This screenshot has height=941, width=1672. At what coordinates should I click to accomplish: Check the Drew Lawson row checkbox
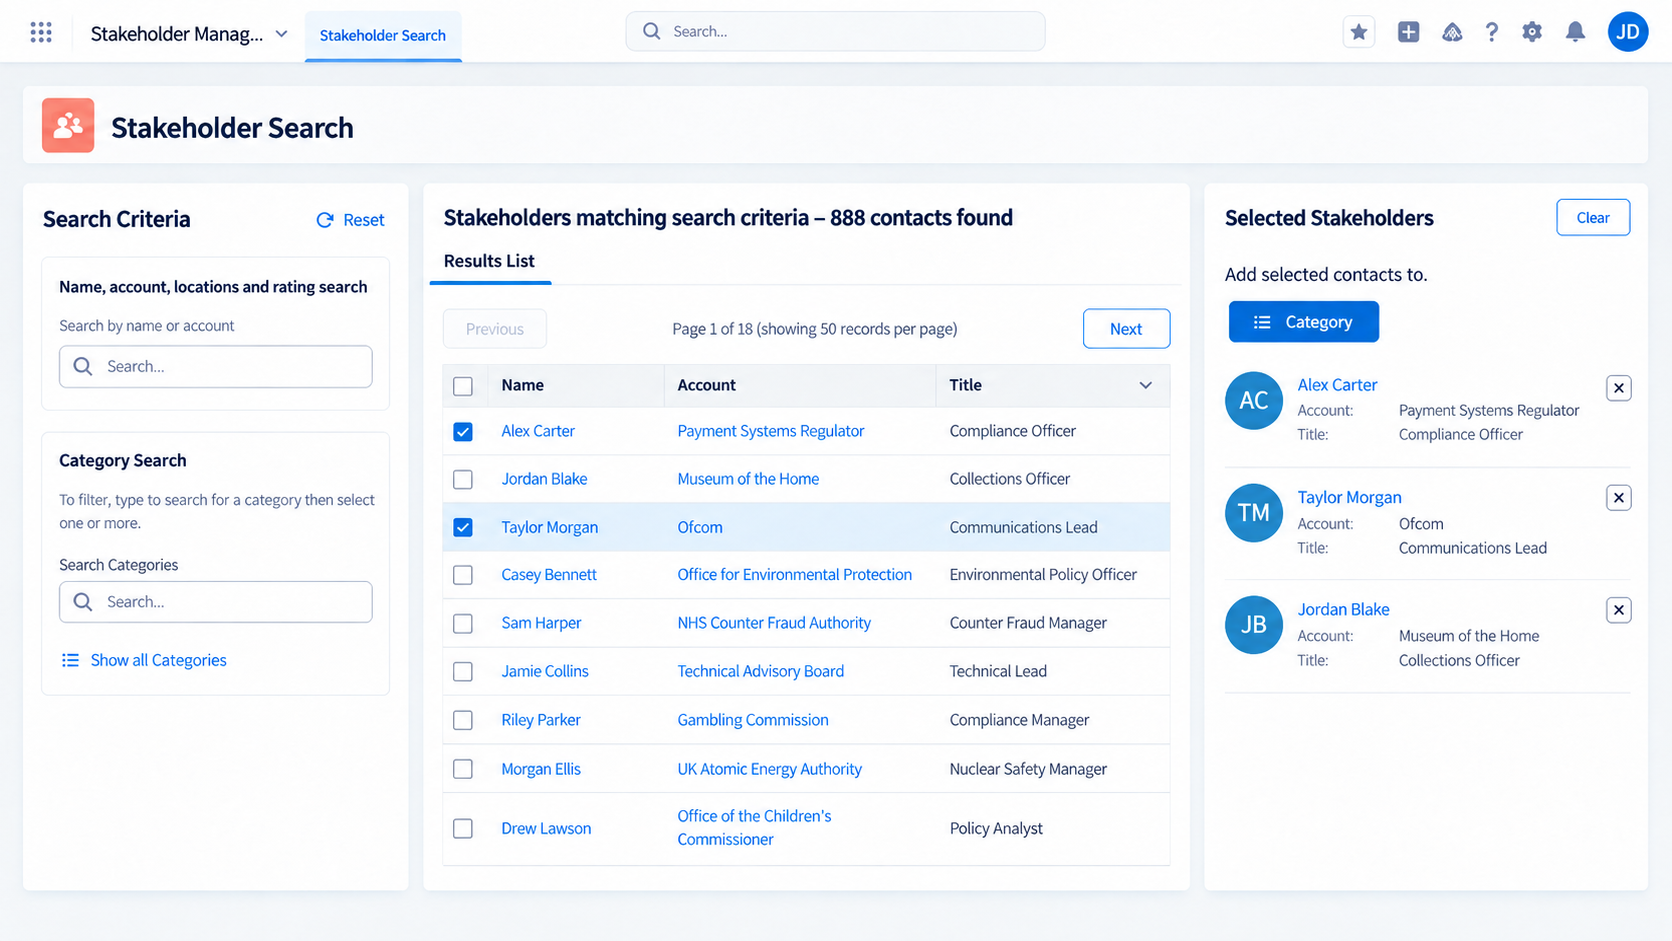(463, 829)
